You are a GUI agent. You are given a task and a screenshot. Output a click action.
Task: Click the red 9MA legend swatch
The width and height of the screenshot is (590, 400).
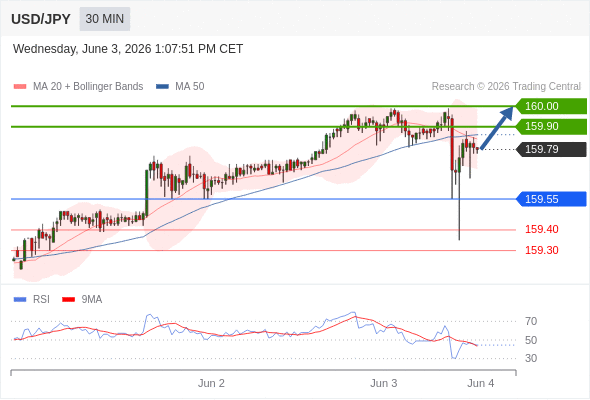pyautogui.click(x=68, y=300)
